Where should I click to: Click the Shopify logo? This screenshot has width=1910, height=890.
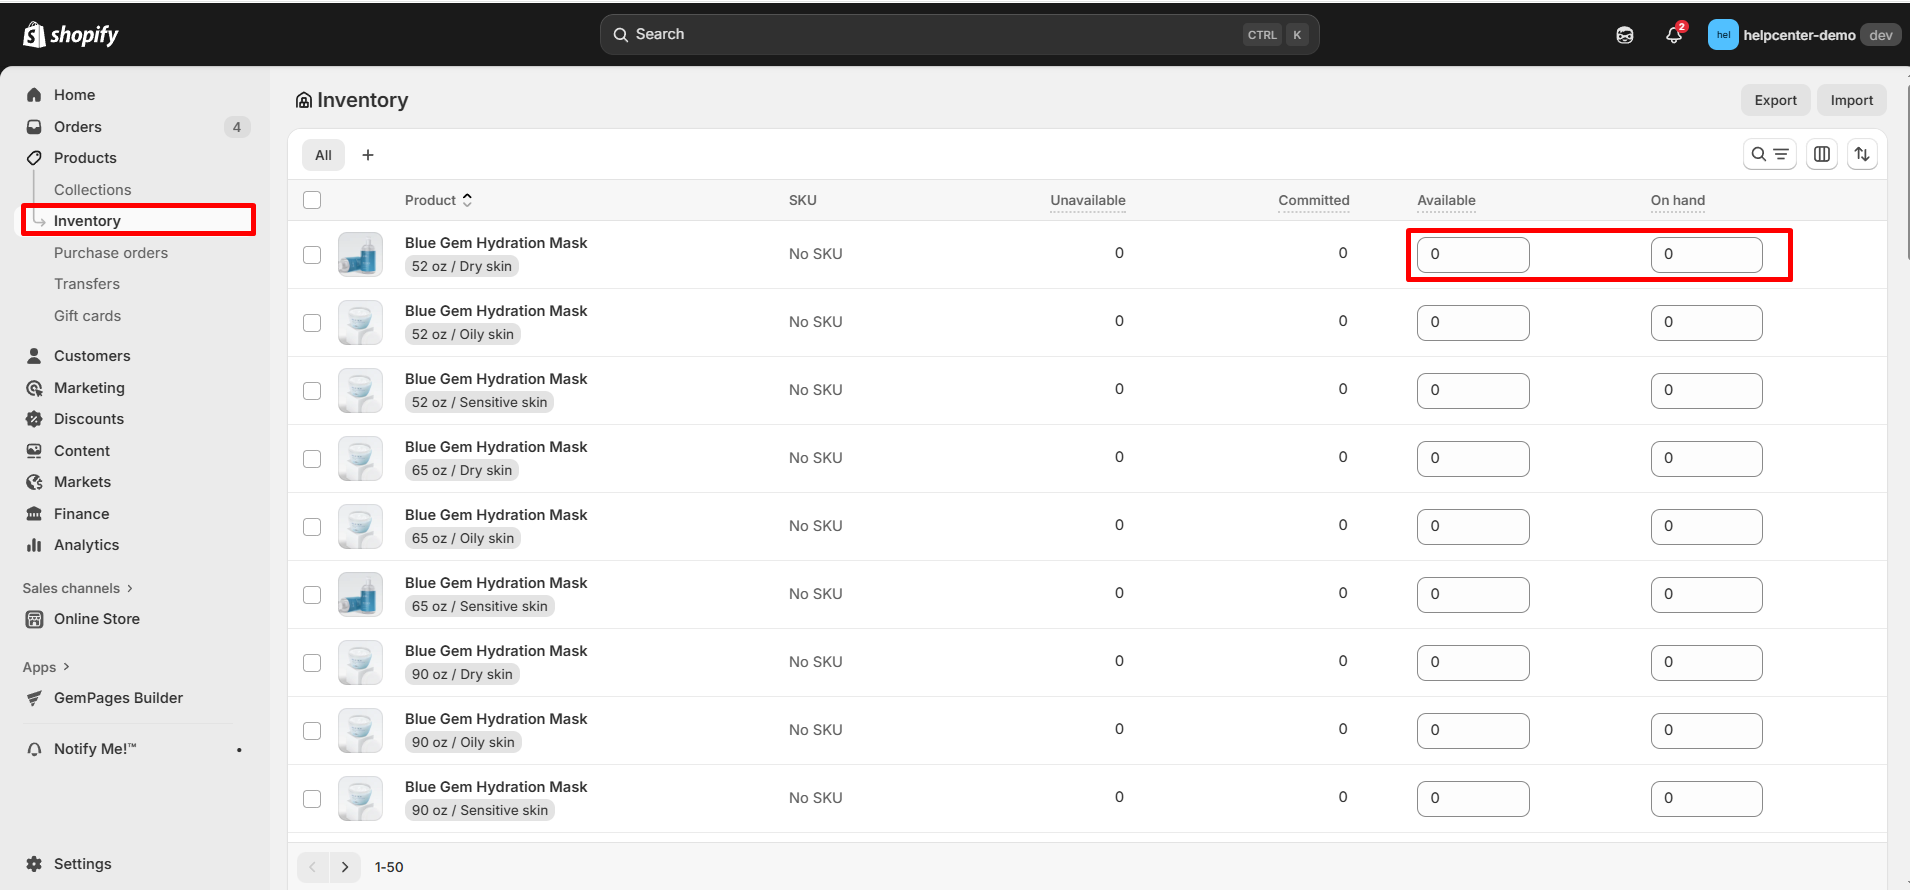[x=70, y=35]
